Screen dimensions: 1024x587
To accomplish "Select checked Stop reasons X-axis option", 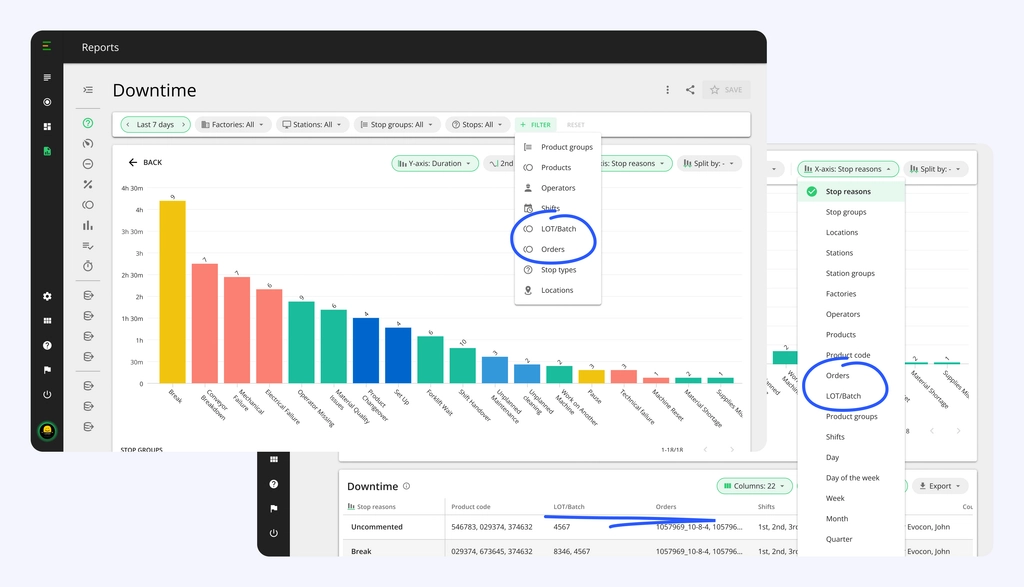I will (851, 192).
